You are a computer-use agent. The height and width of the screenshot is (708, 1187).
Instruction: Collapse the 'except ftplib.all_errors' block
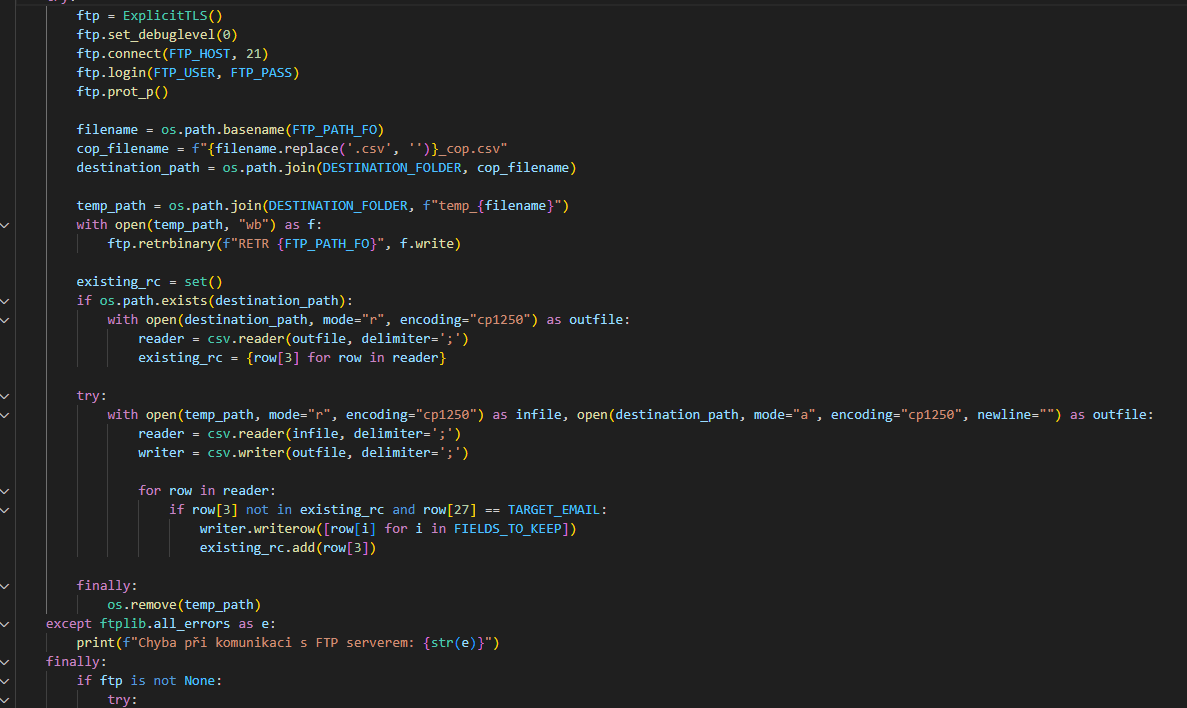tap(5, 624)
